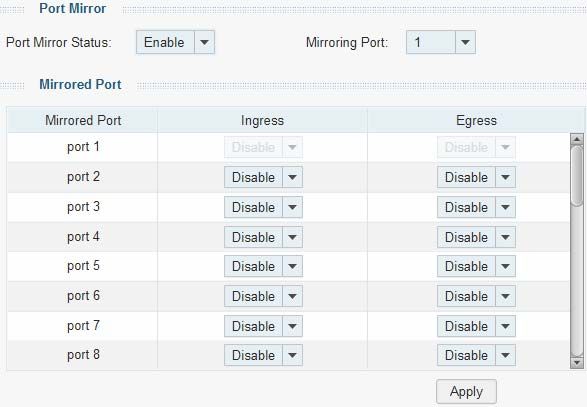Click the scrollbar down arrow
This screenshot has height=407, width=587.
point(577,362)
